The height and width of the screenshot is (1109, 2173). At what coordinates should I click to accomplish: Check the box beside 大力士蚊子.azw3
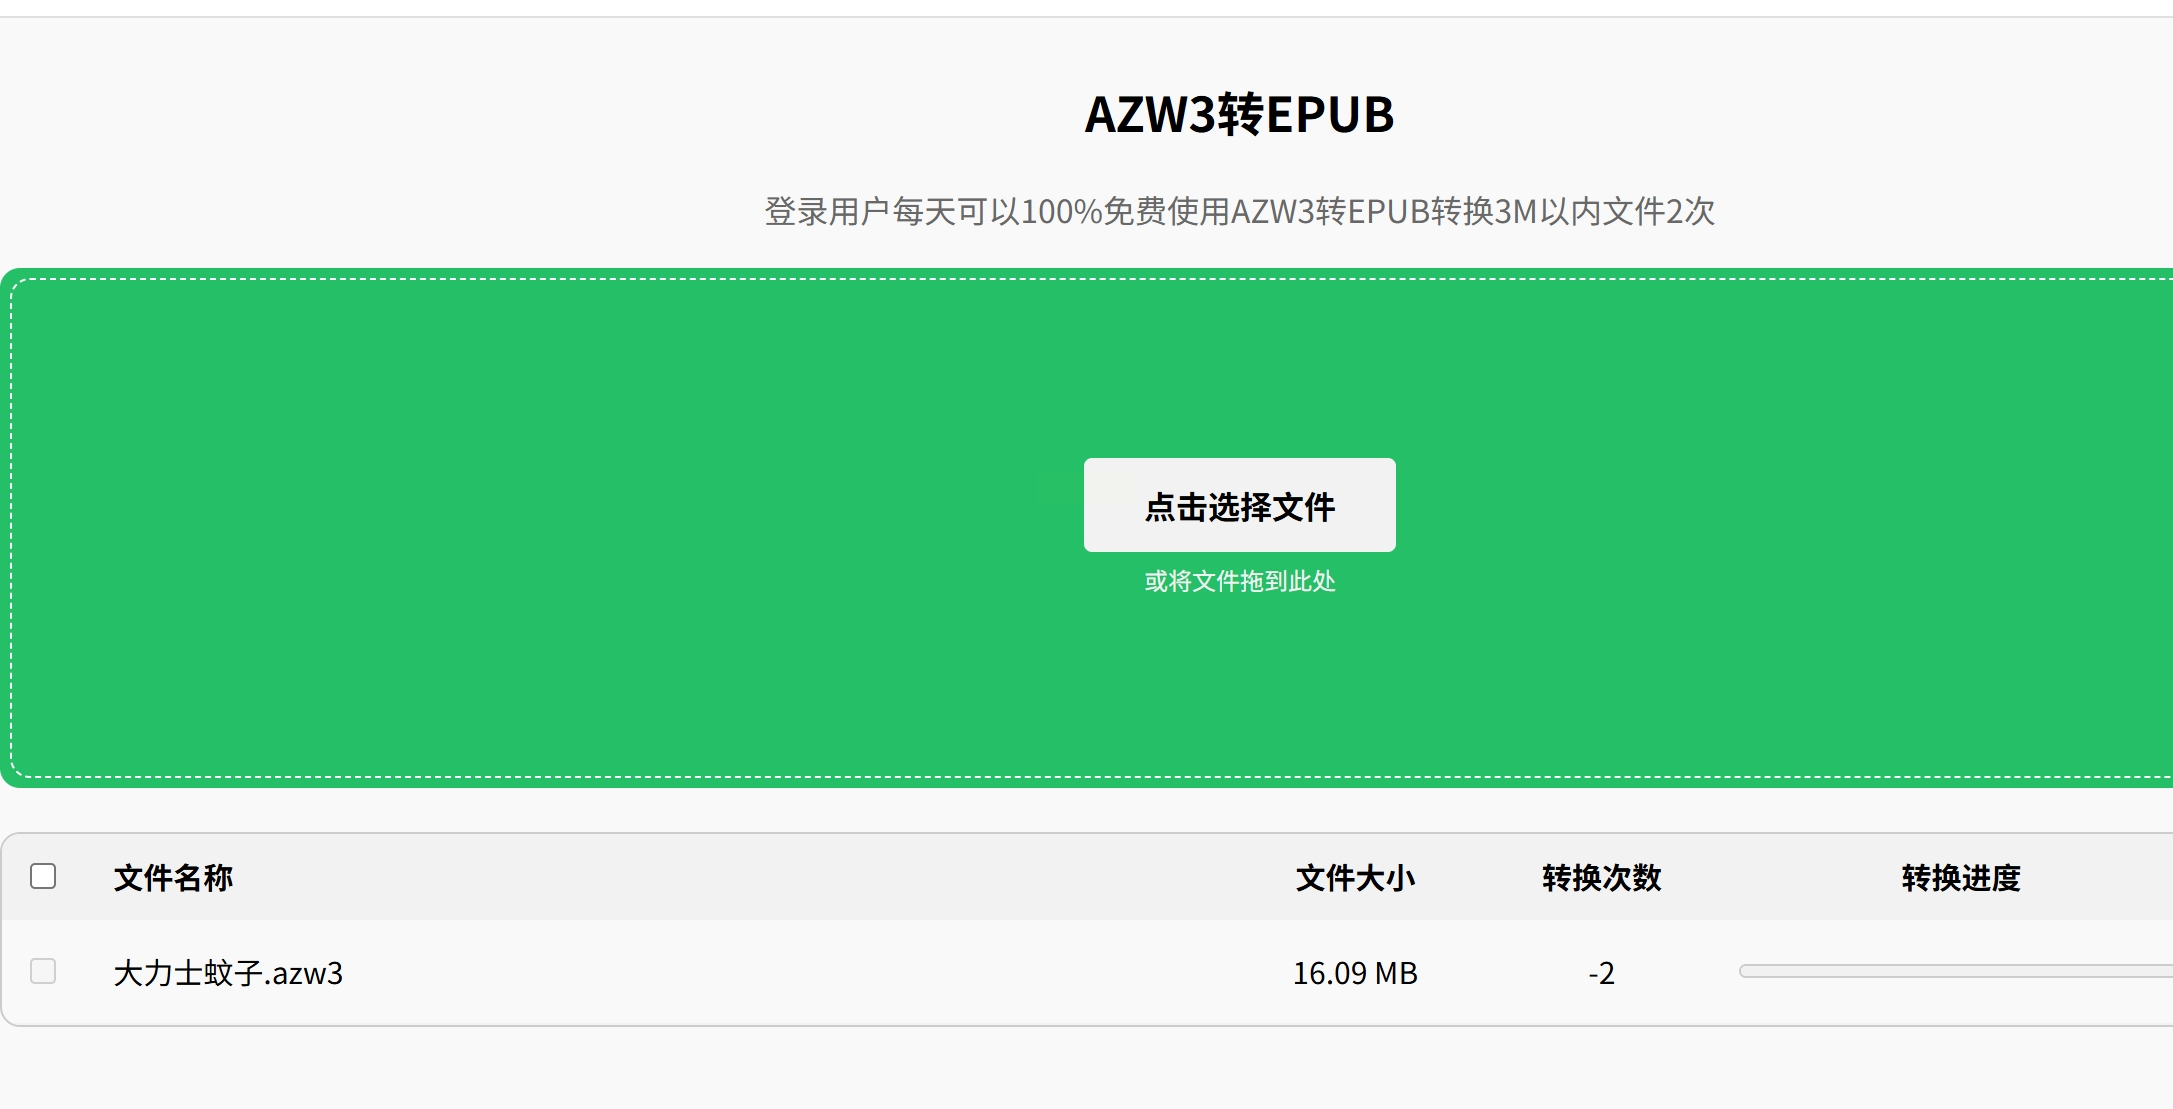coord(43,971)
